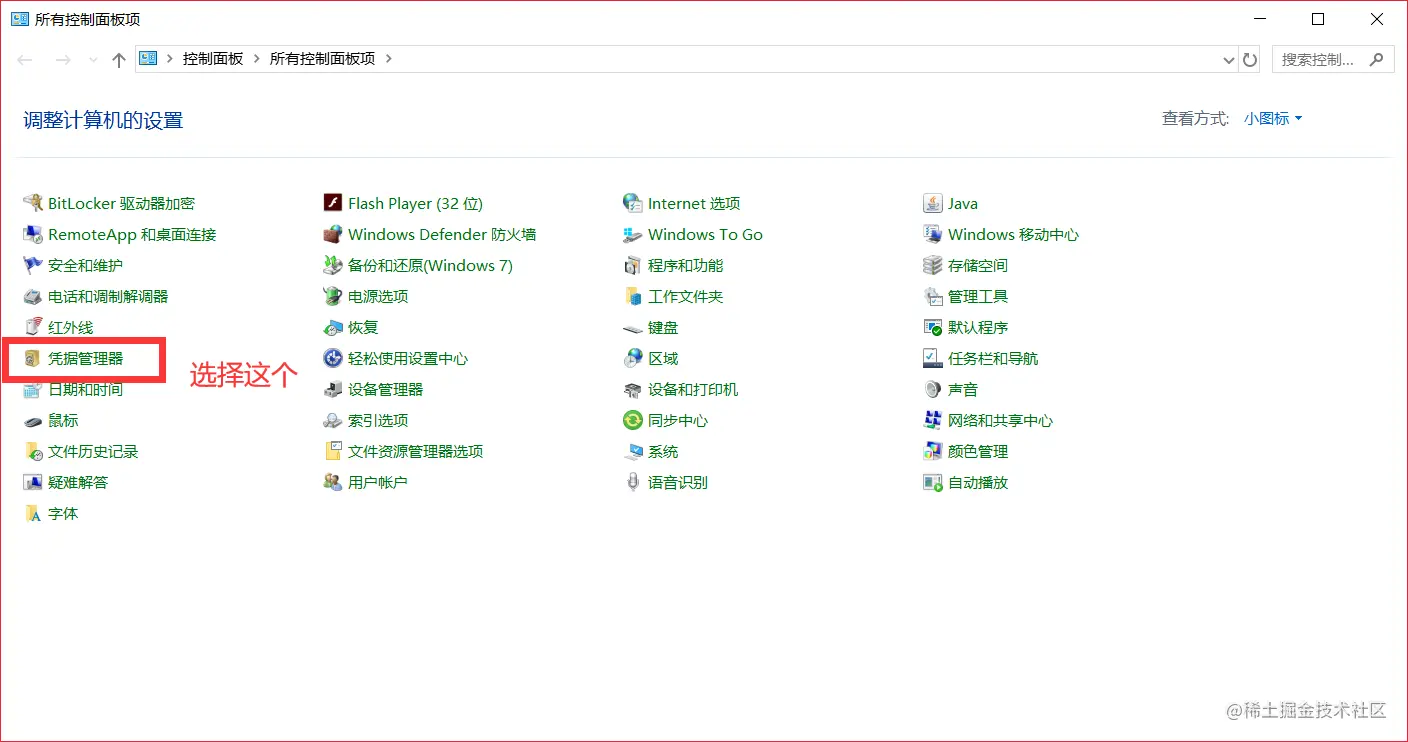Click the 备份和还原 icon
Screen dimensions: 1408x742
pos(333,265)
